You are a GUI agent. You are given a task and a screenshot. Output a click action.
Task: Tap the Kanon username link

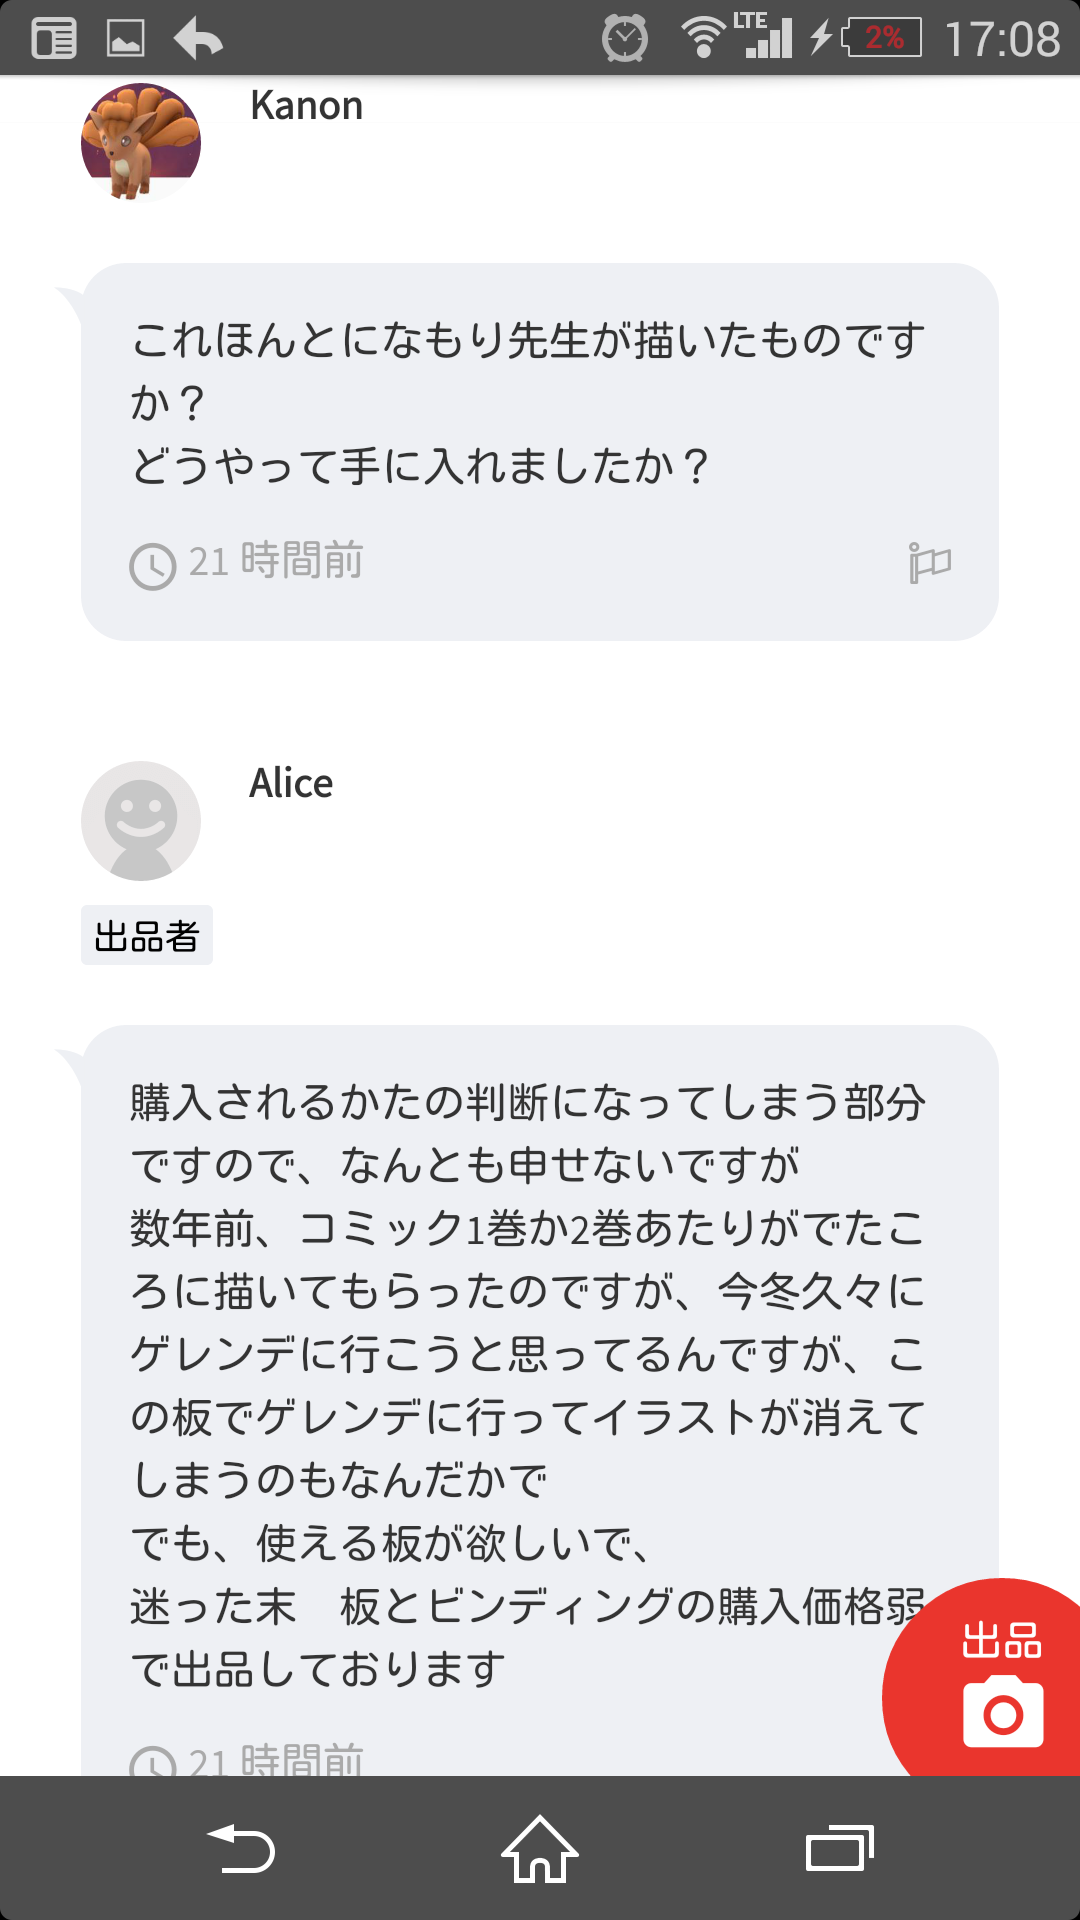click(x=306, y=106)
